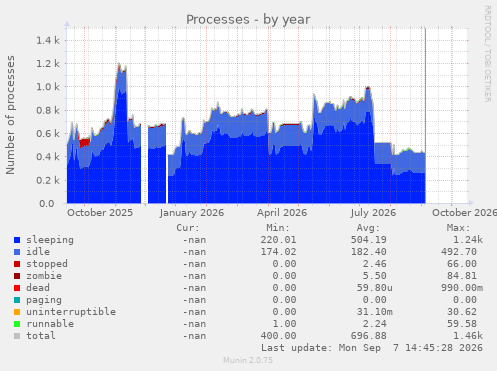Click the '0.8 k' y-axis tick label
The height and width of the screenshot is (371, 497).
point(48,110)
